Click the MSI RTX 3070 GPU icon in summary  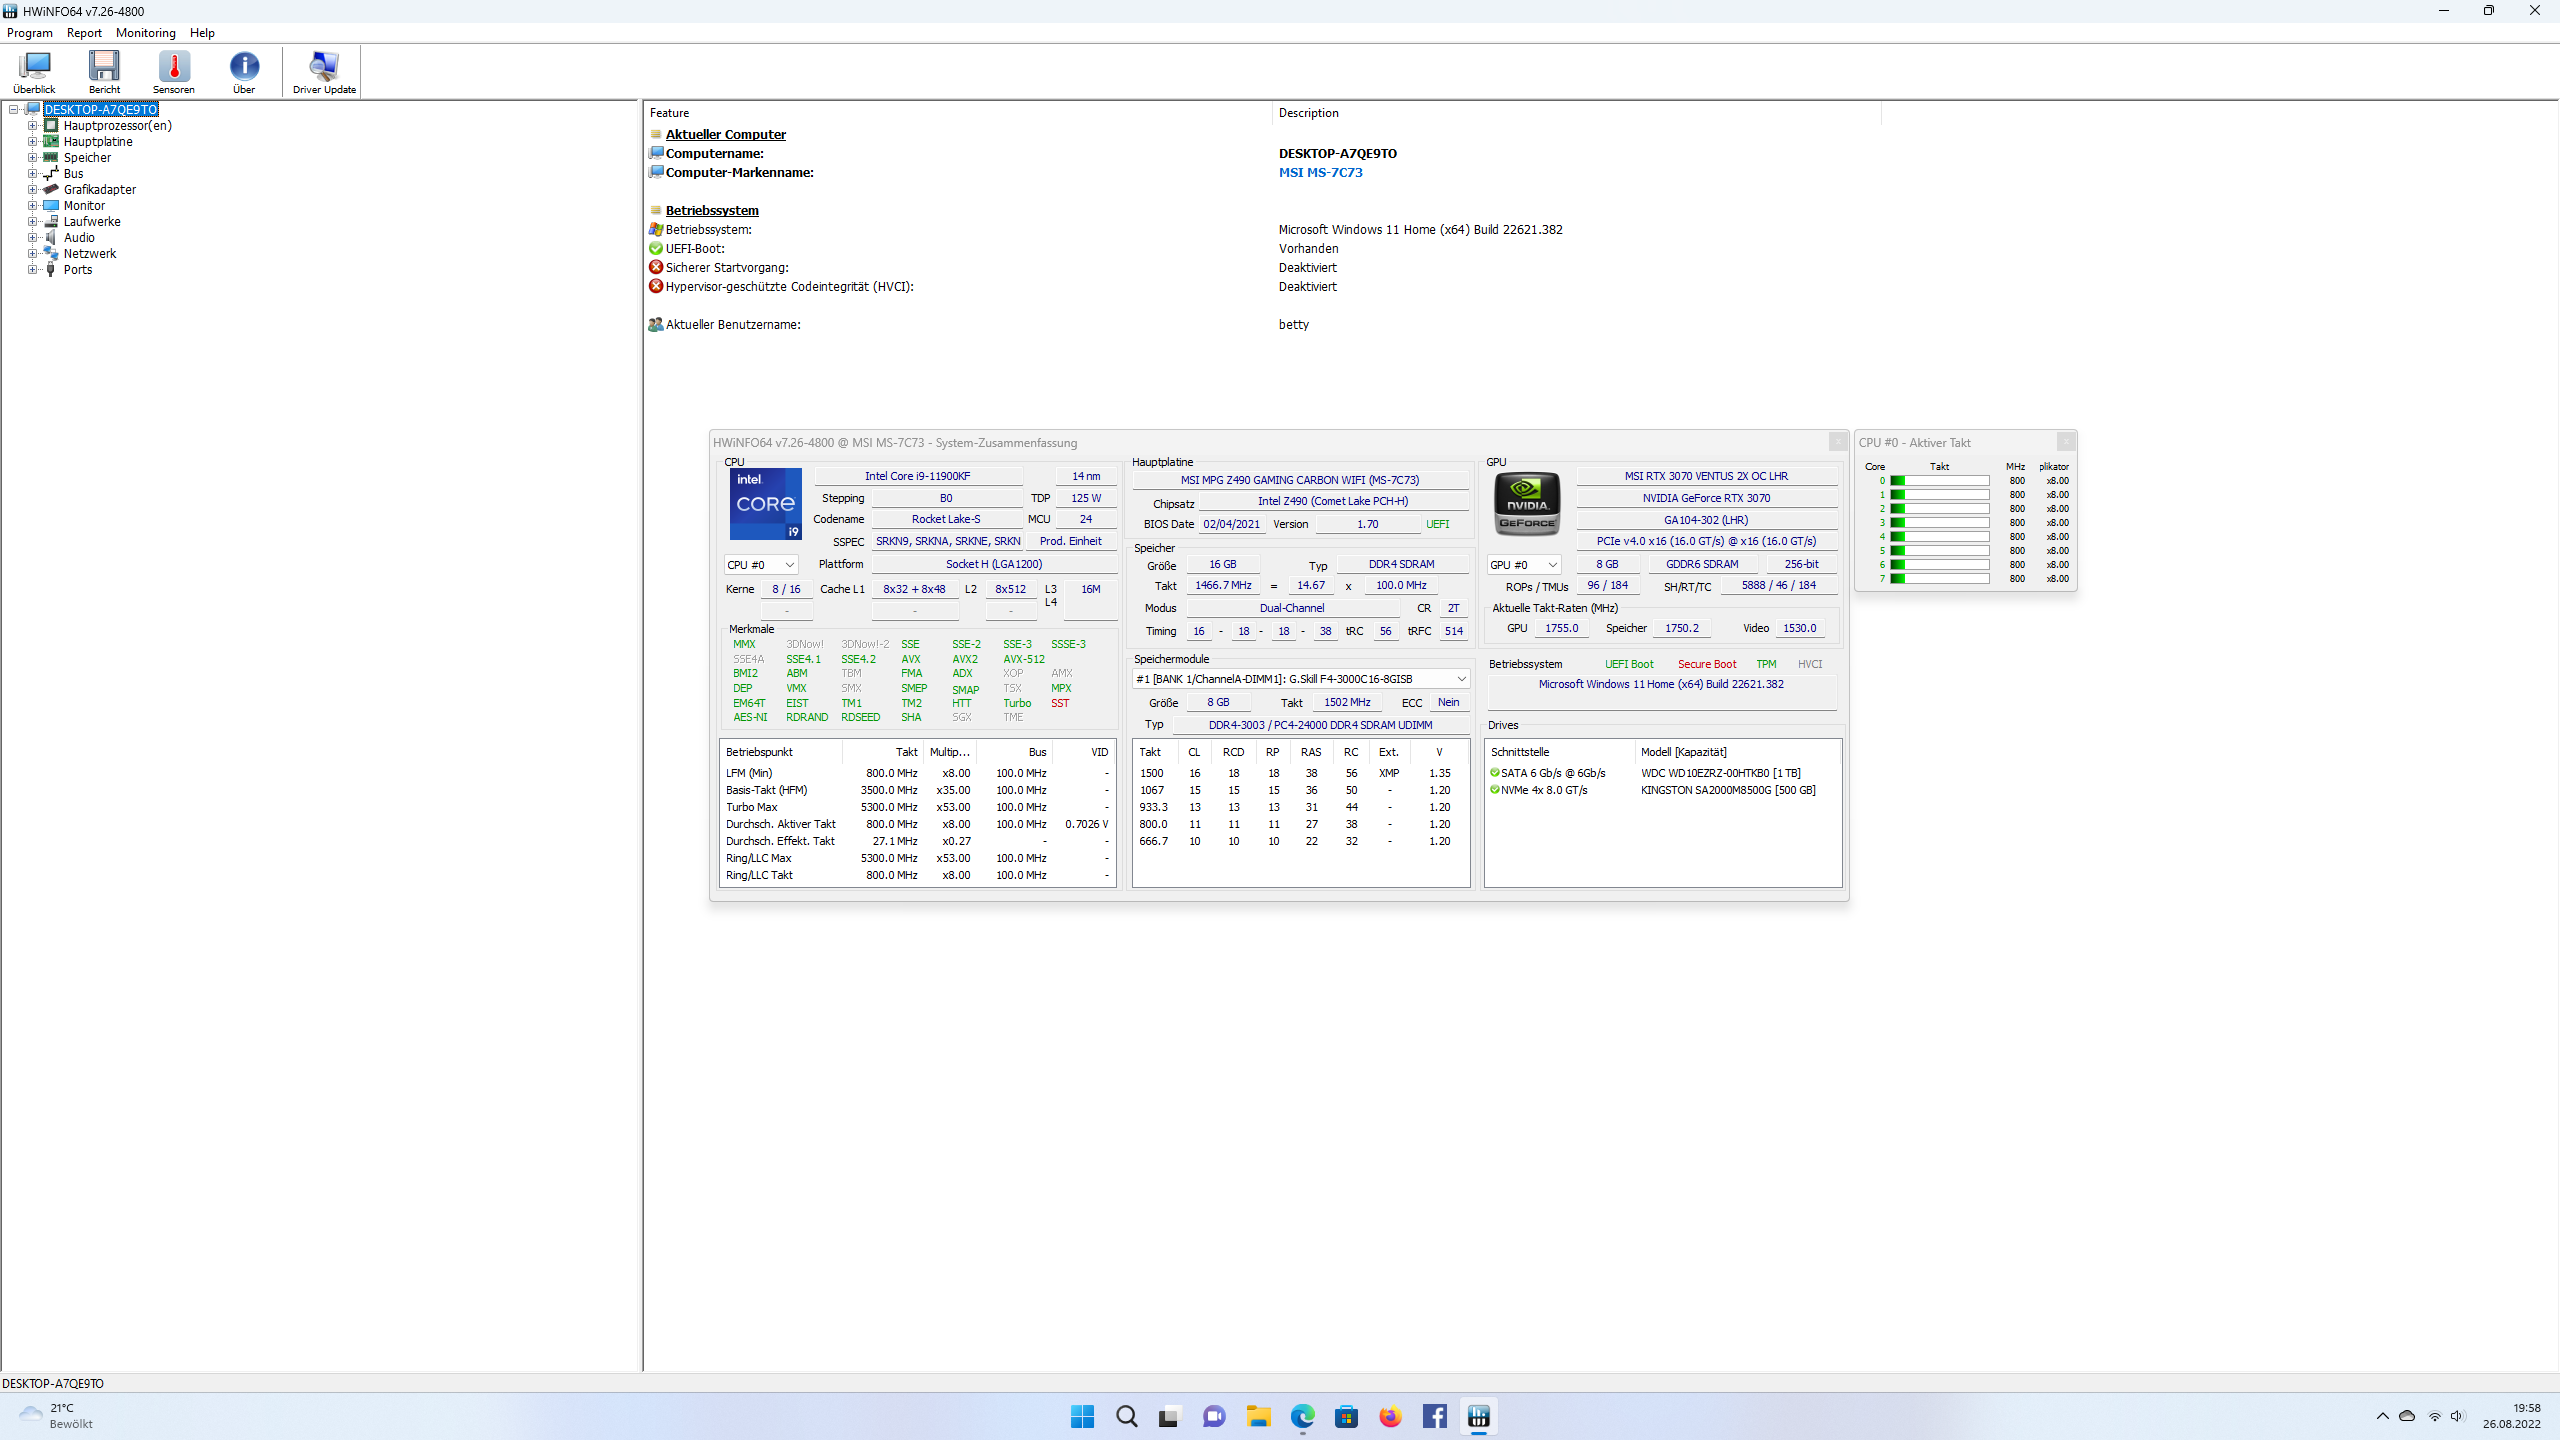(x=1524, y=505)
